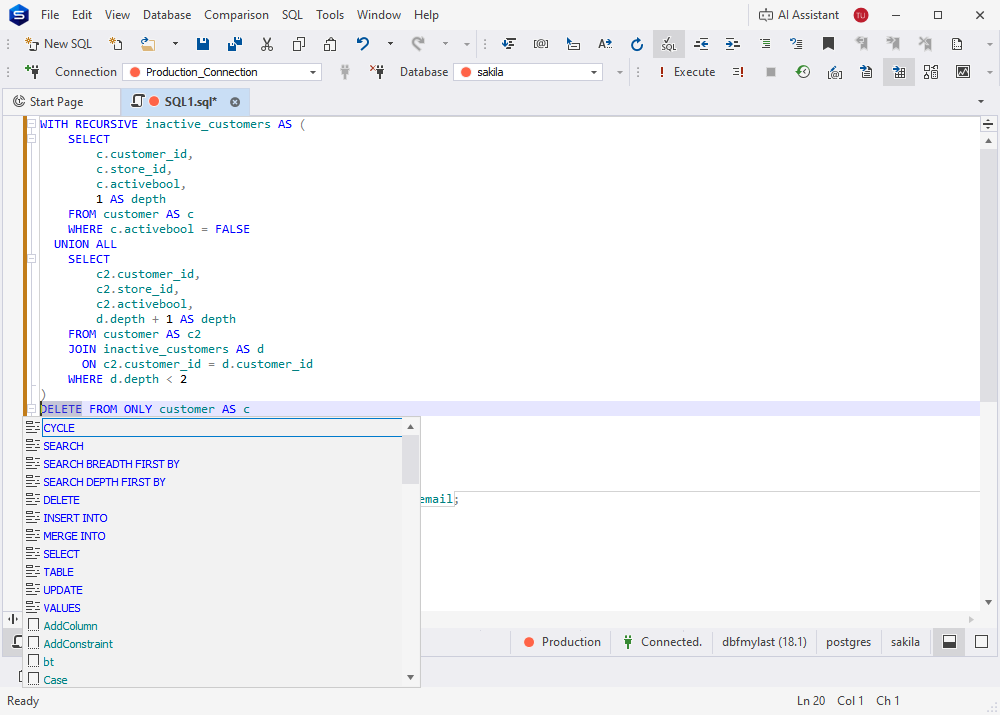Screen dimensions: 1000x715
Task: Open the Connection dropdown showing Production_Connection
Action: 313,72
